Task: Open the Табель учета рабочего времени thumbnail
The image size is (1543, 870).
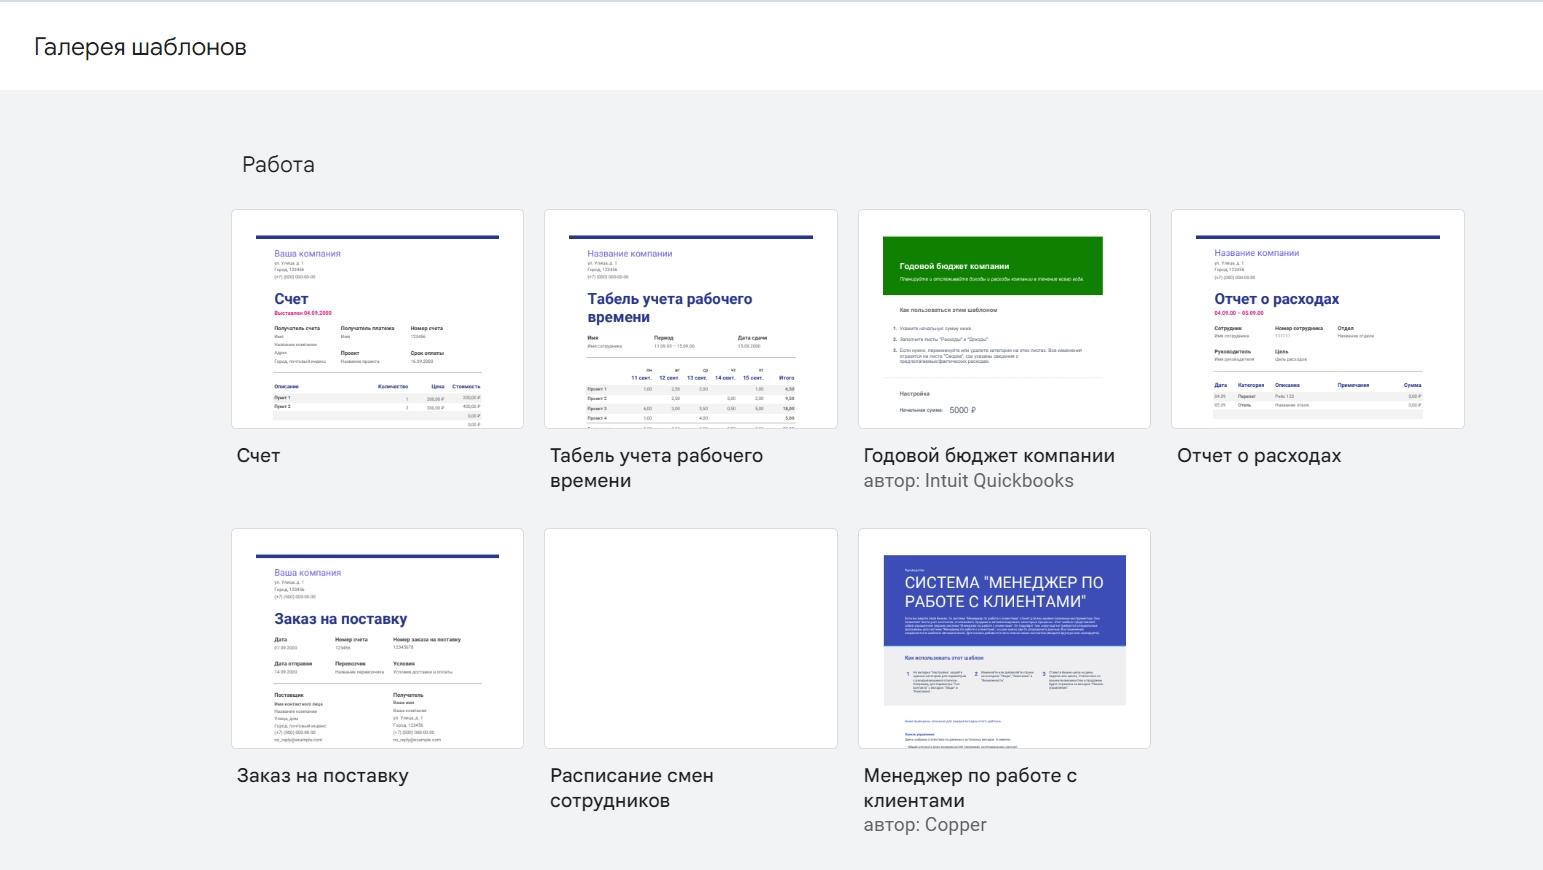Action: click(x=690, y=319)
